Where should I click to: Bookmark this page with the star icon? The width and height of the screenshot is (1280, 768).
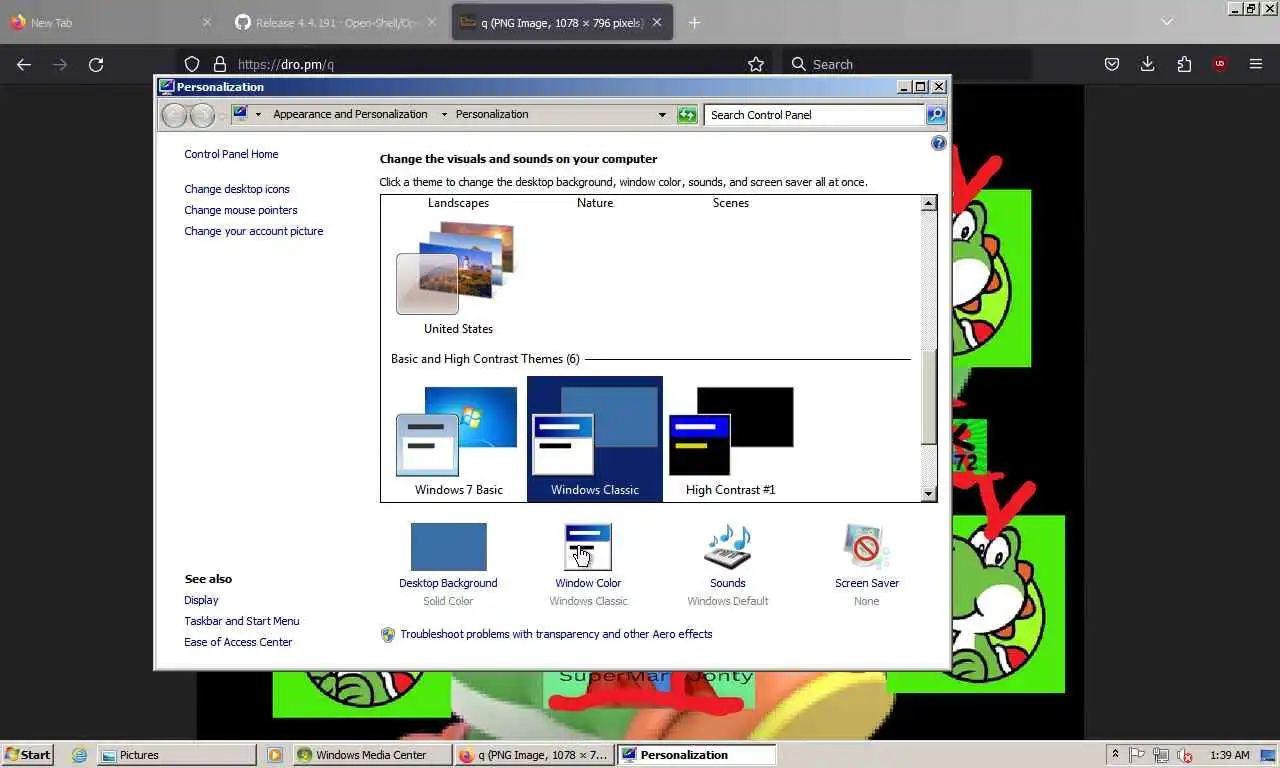(756, 64)
